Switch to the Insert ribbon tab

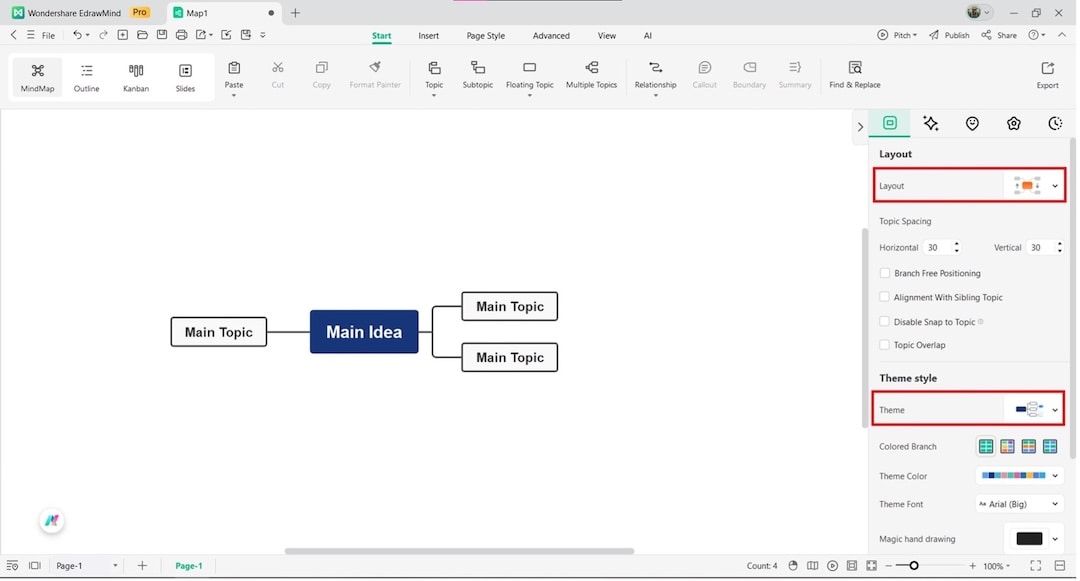[x=428, y=35]
